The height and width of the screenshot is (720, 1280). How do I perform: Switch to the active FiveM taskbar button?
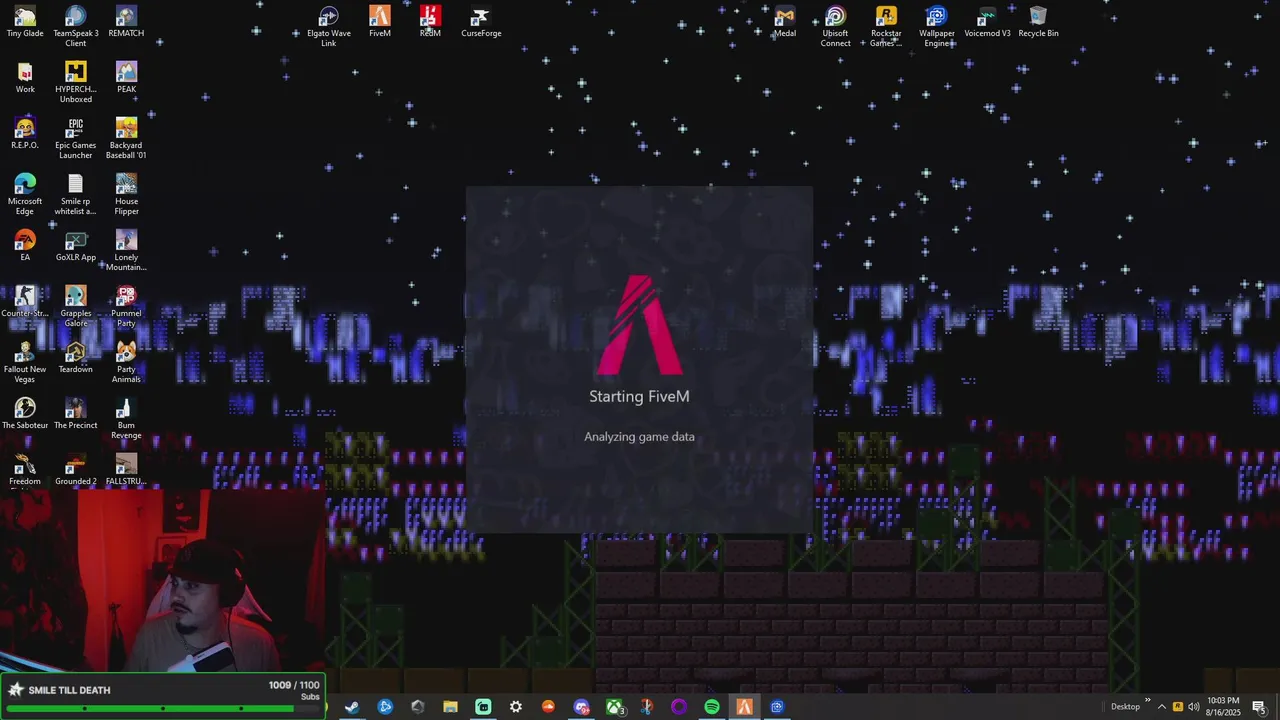[745, 707]
